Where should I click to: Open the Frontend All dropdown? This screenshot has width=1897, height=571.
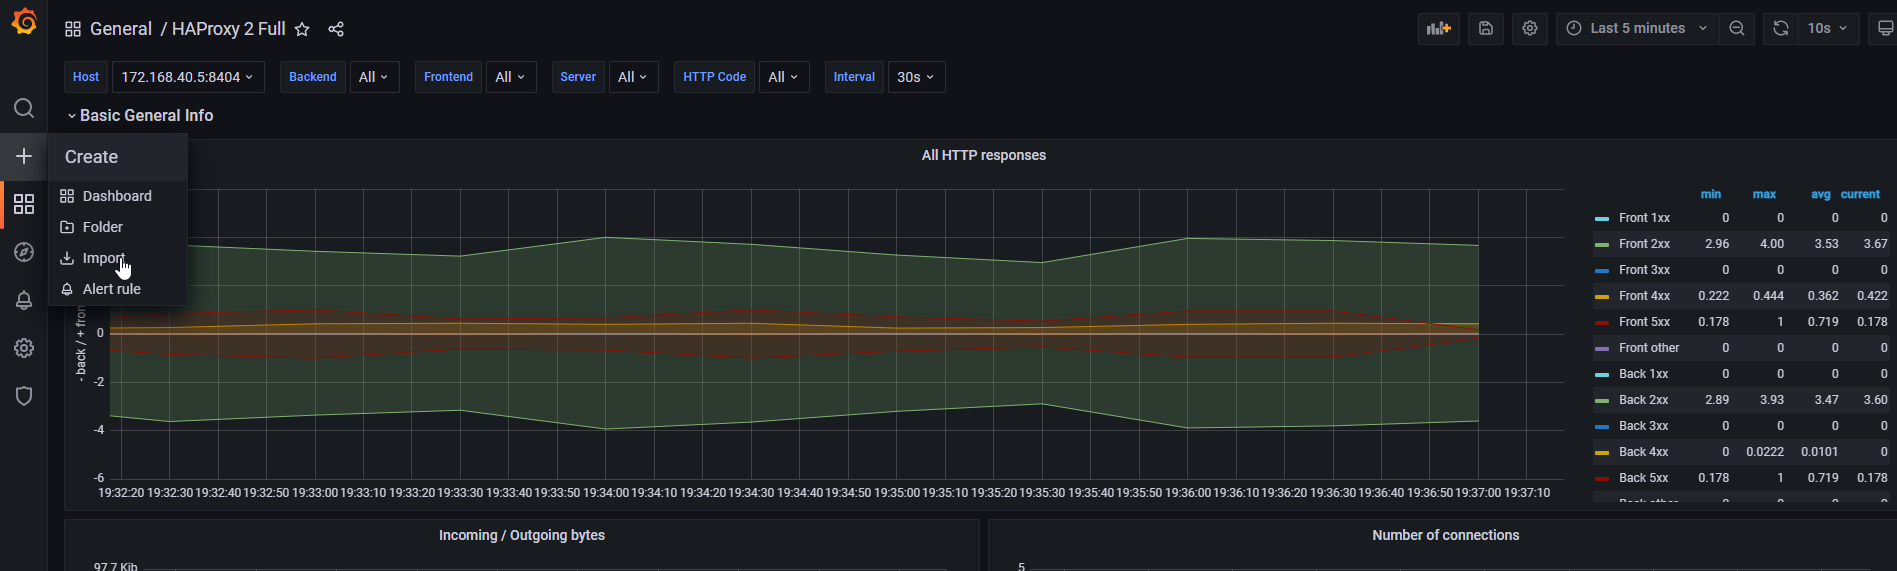point(511,77)
